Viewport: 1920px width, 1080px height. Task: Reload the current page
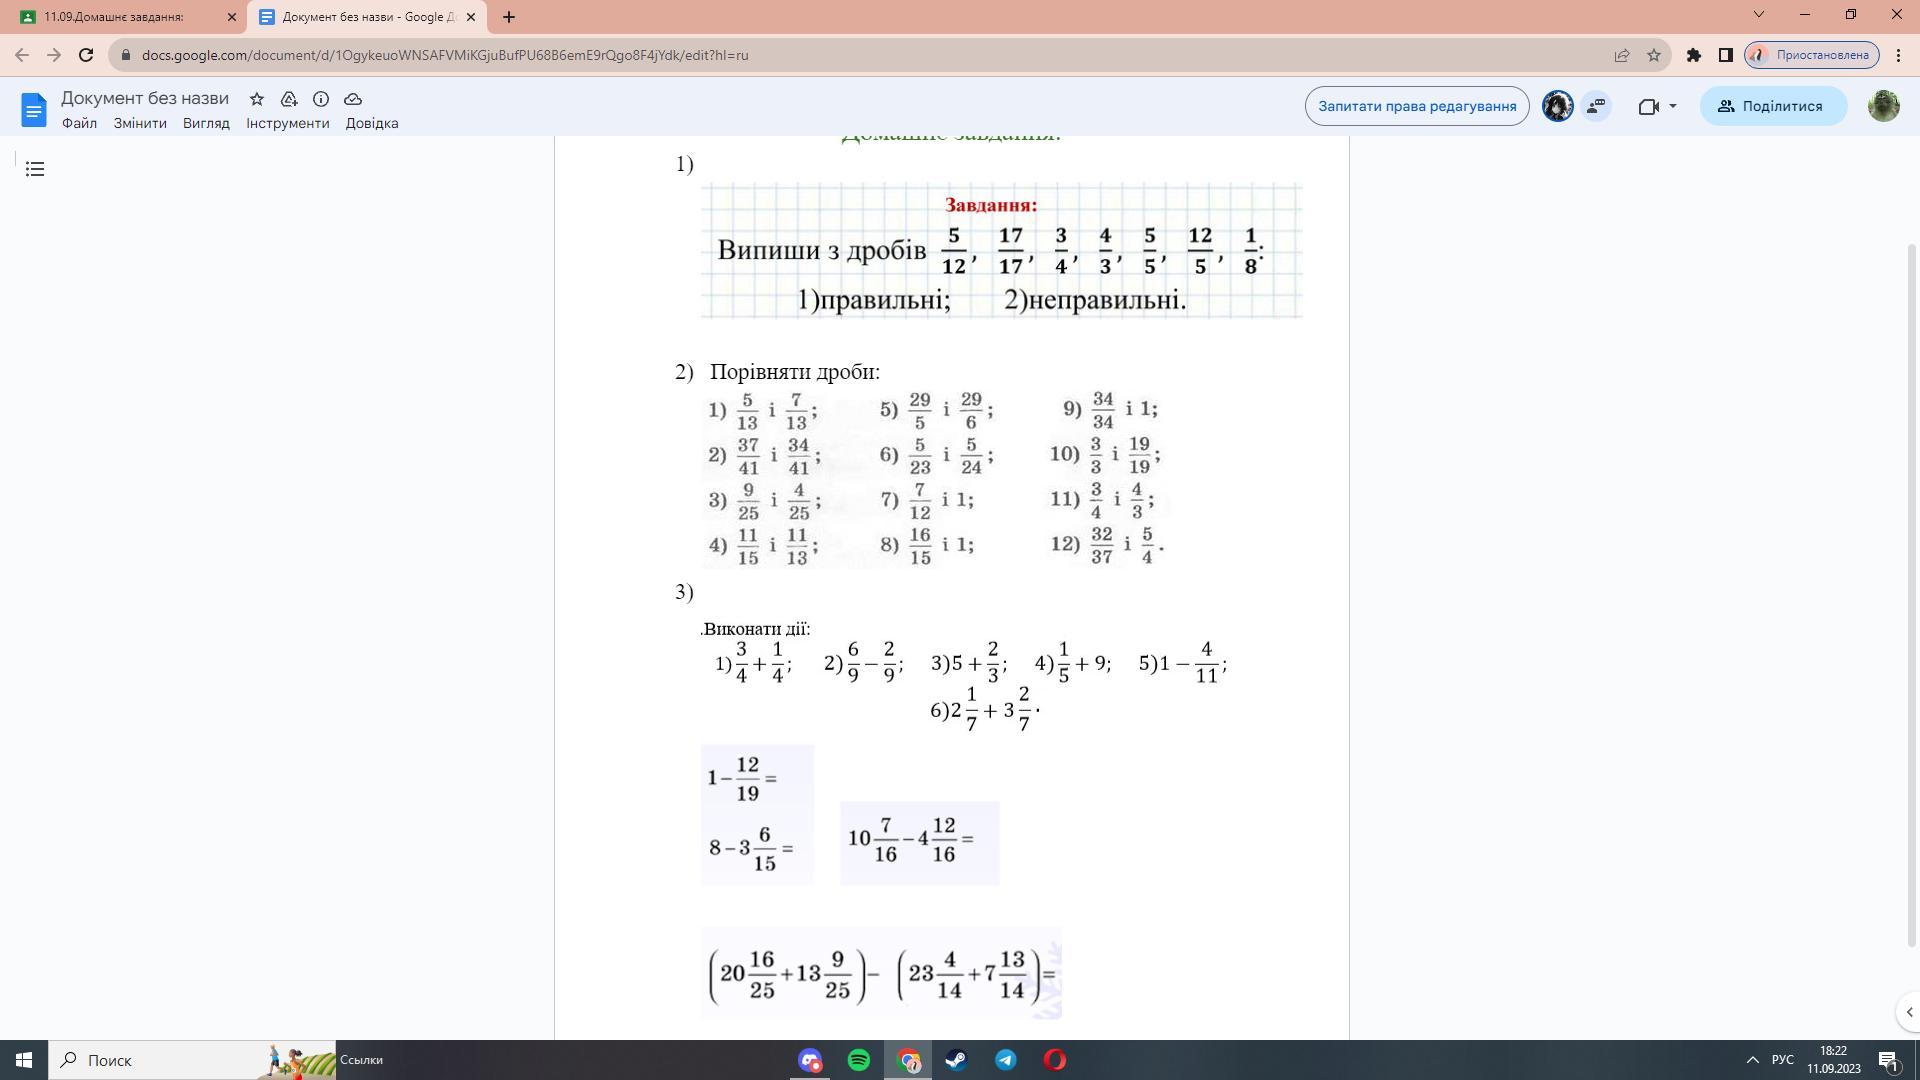click(86, 55)
